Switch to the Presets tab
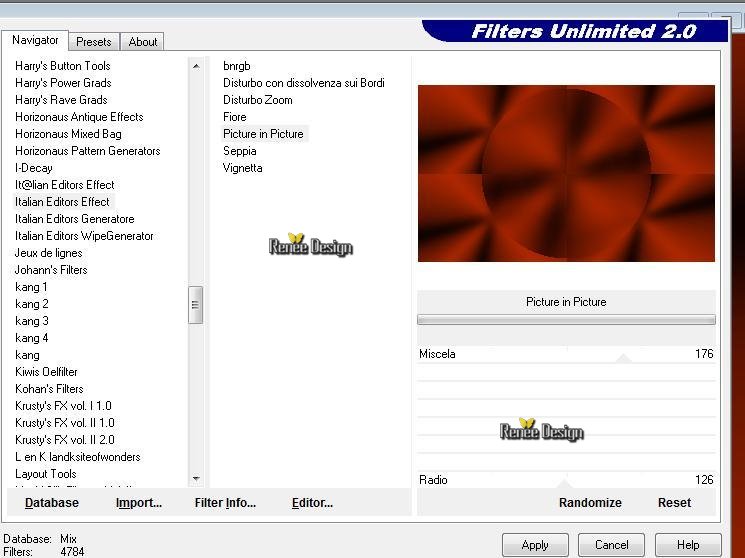Screen dimensions: 745x558 point(94,42)
